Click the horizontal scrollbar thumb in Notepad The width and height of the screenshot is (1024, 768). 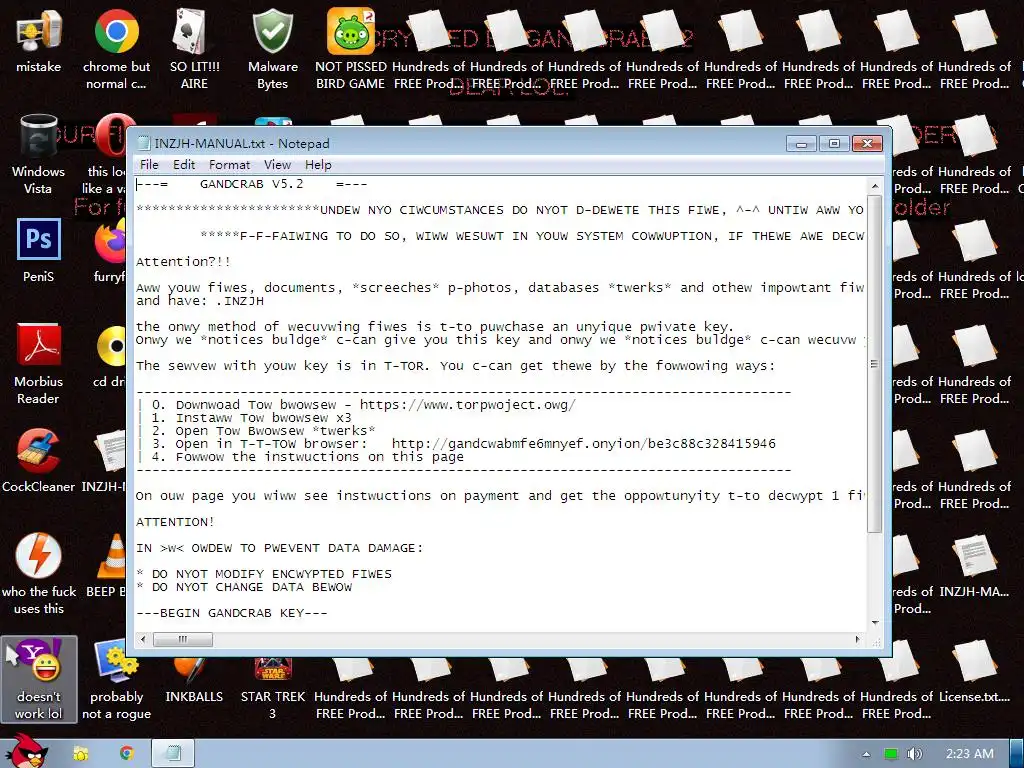coord(183,639)
